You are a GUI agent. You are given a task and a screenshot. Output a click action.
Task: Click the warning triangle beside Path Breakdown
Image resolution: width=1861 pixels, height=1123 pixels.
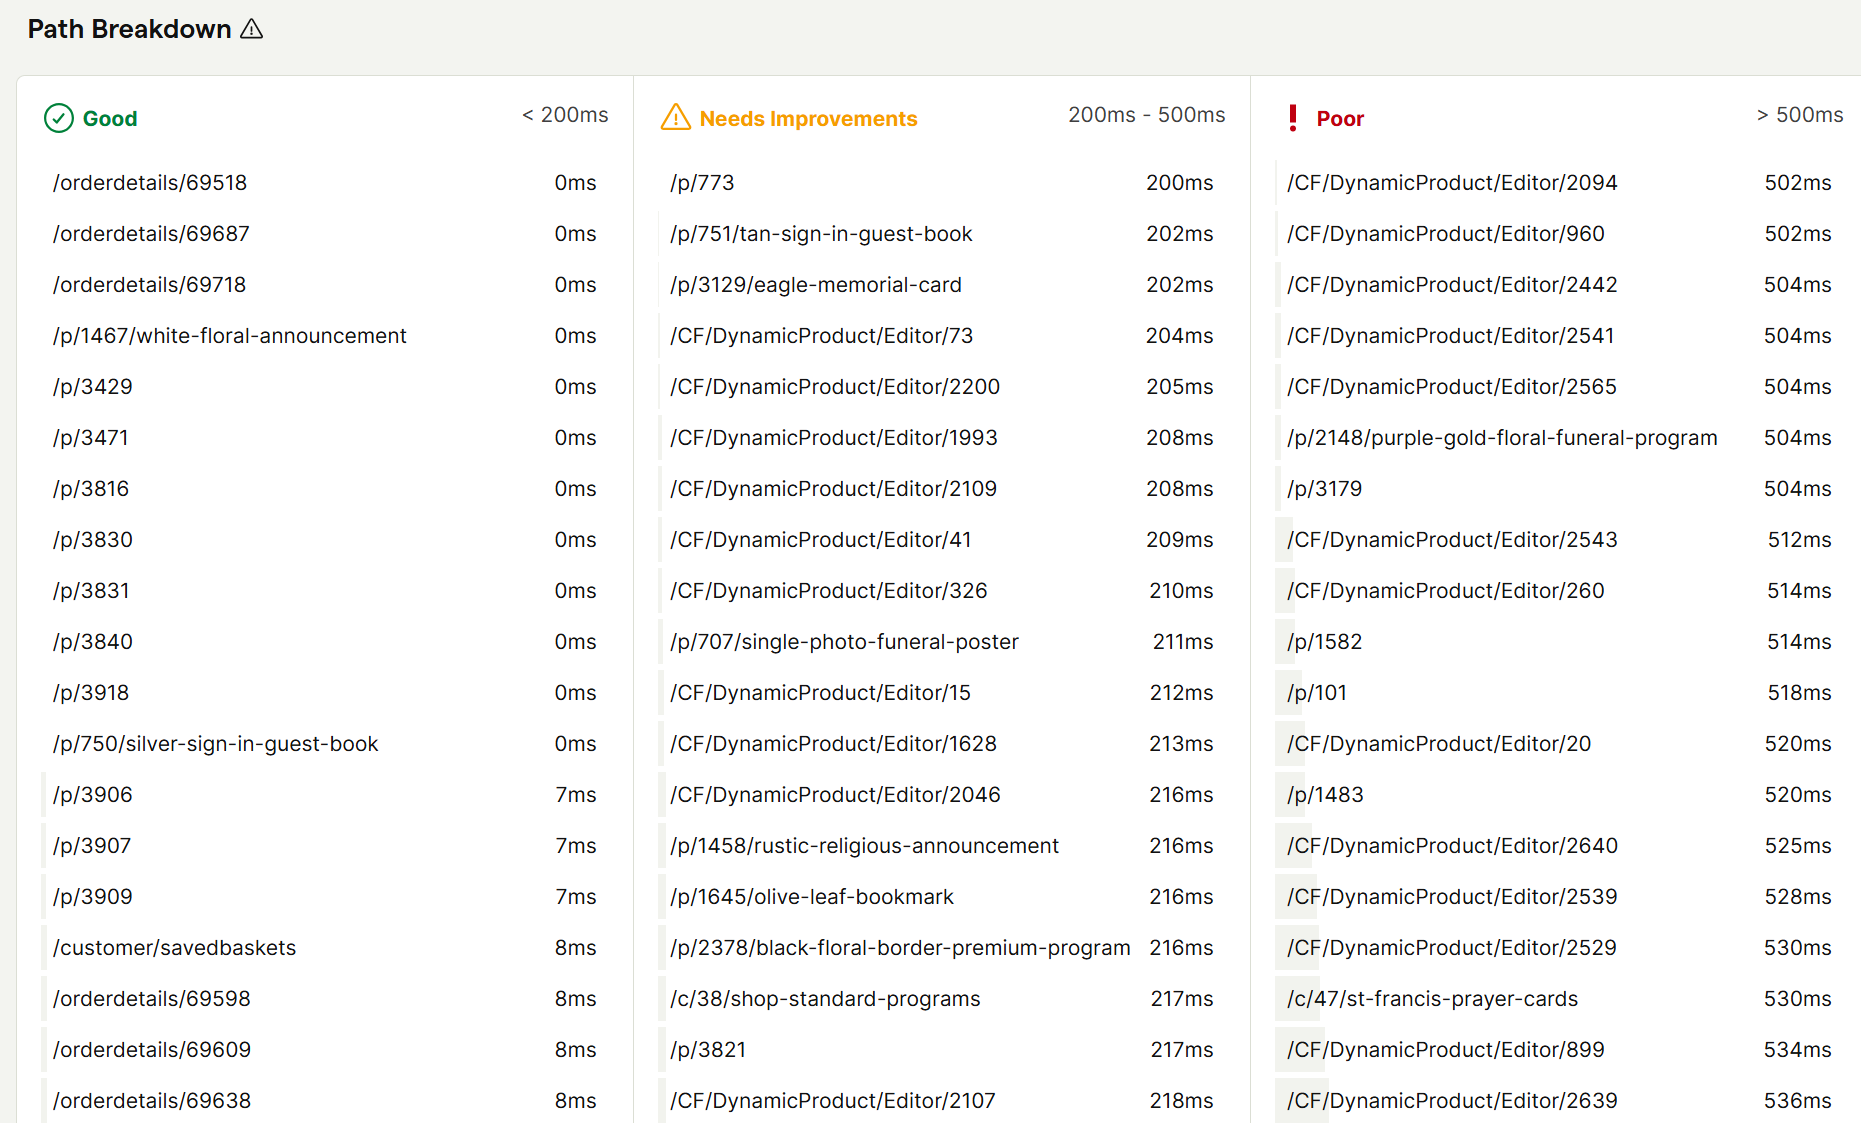pyautogui.click(x=252, y=29)
